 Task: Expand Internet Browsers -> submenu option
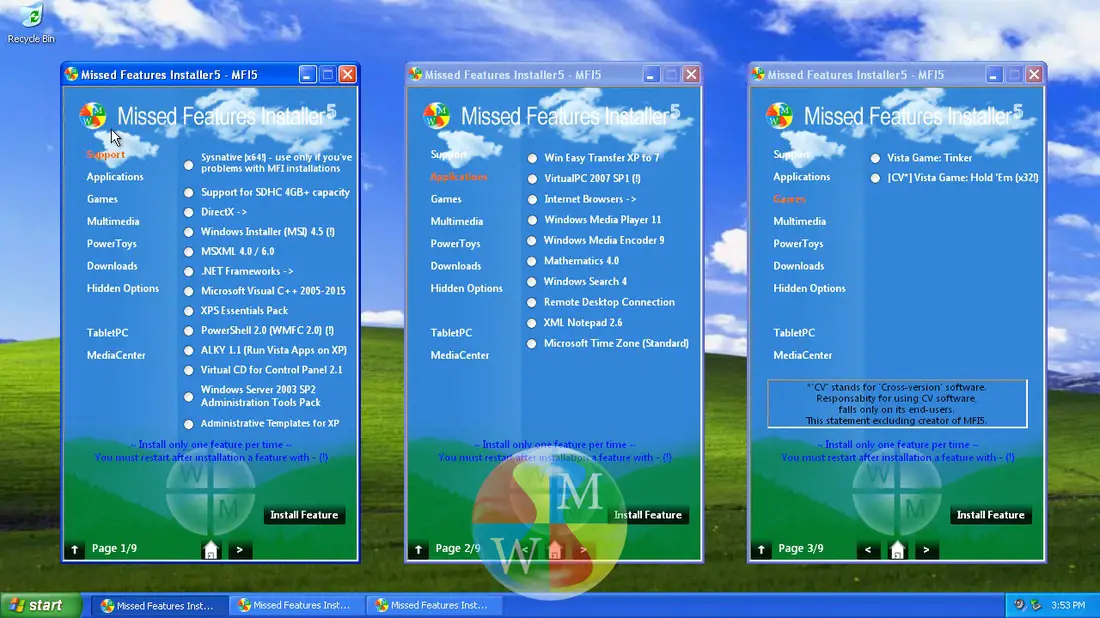(x=532, y=199)
